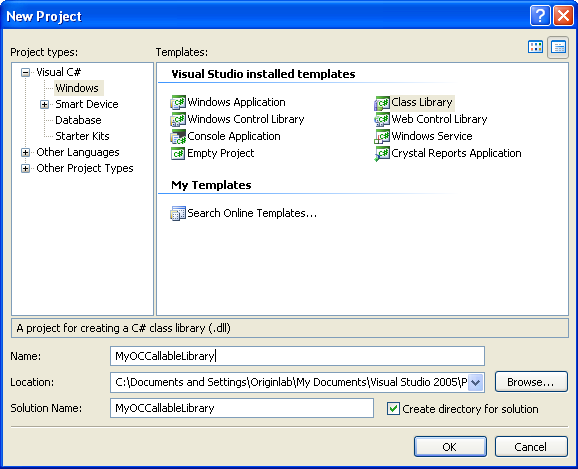Click the 'Class Library' template label

422,102
